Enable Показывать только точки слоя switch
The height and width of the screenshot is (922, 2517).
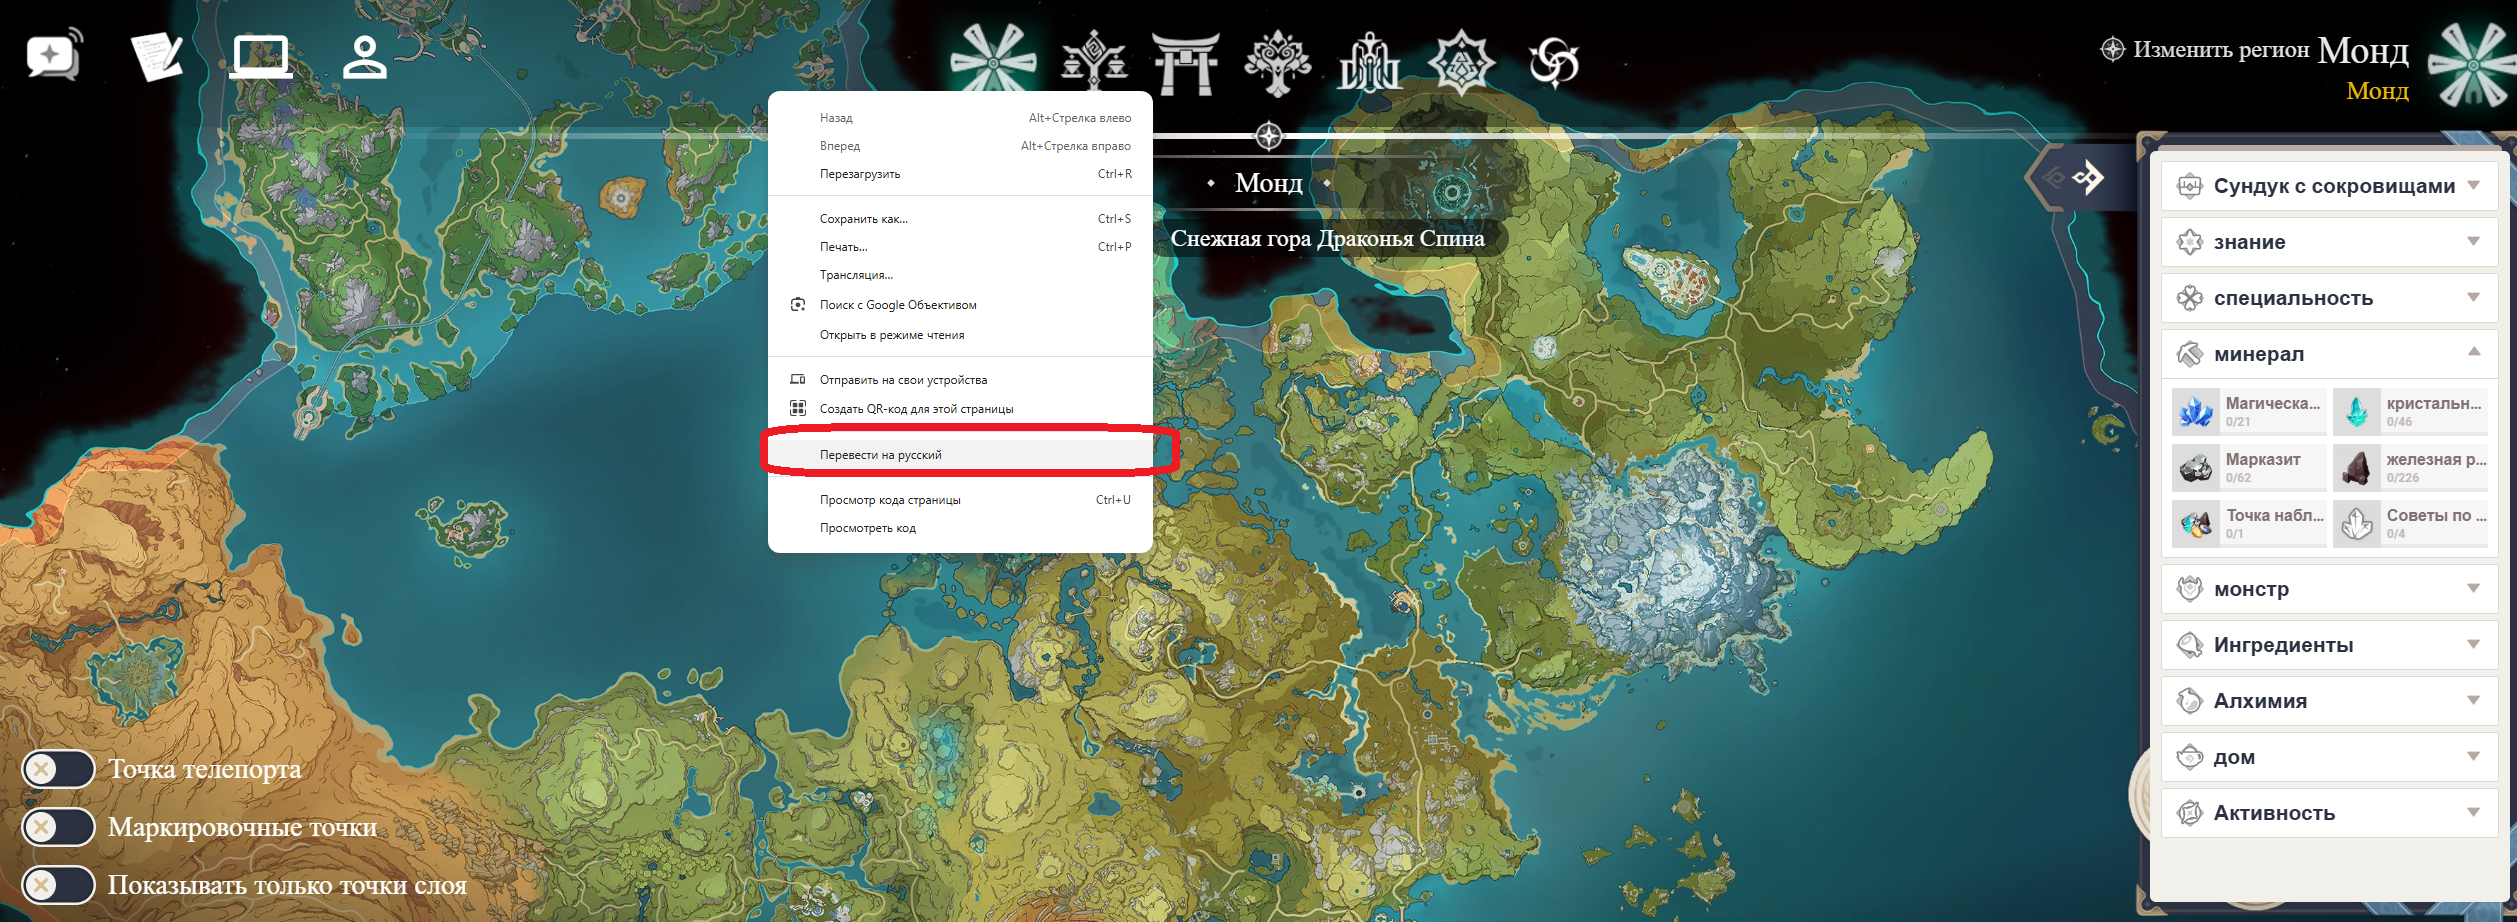point(58,885)
